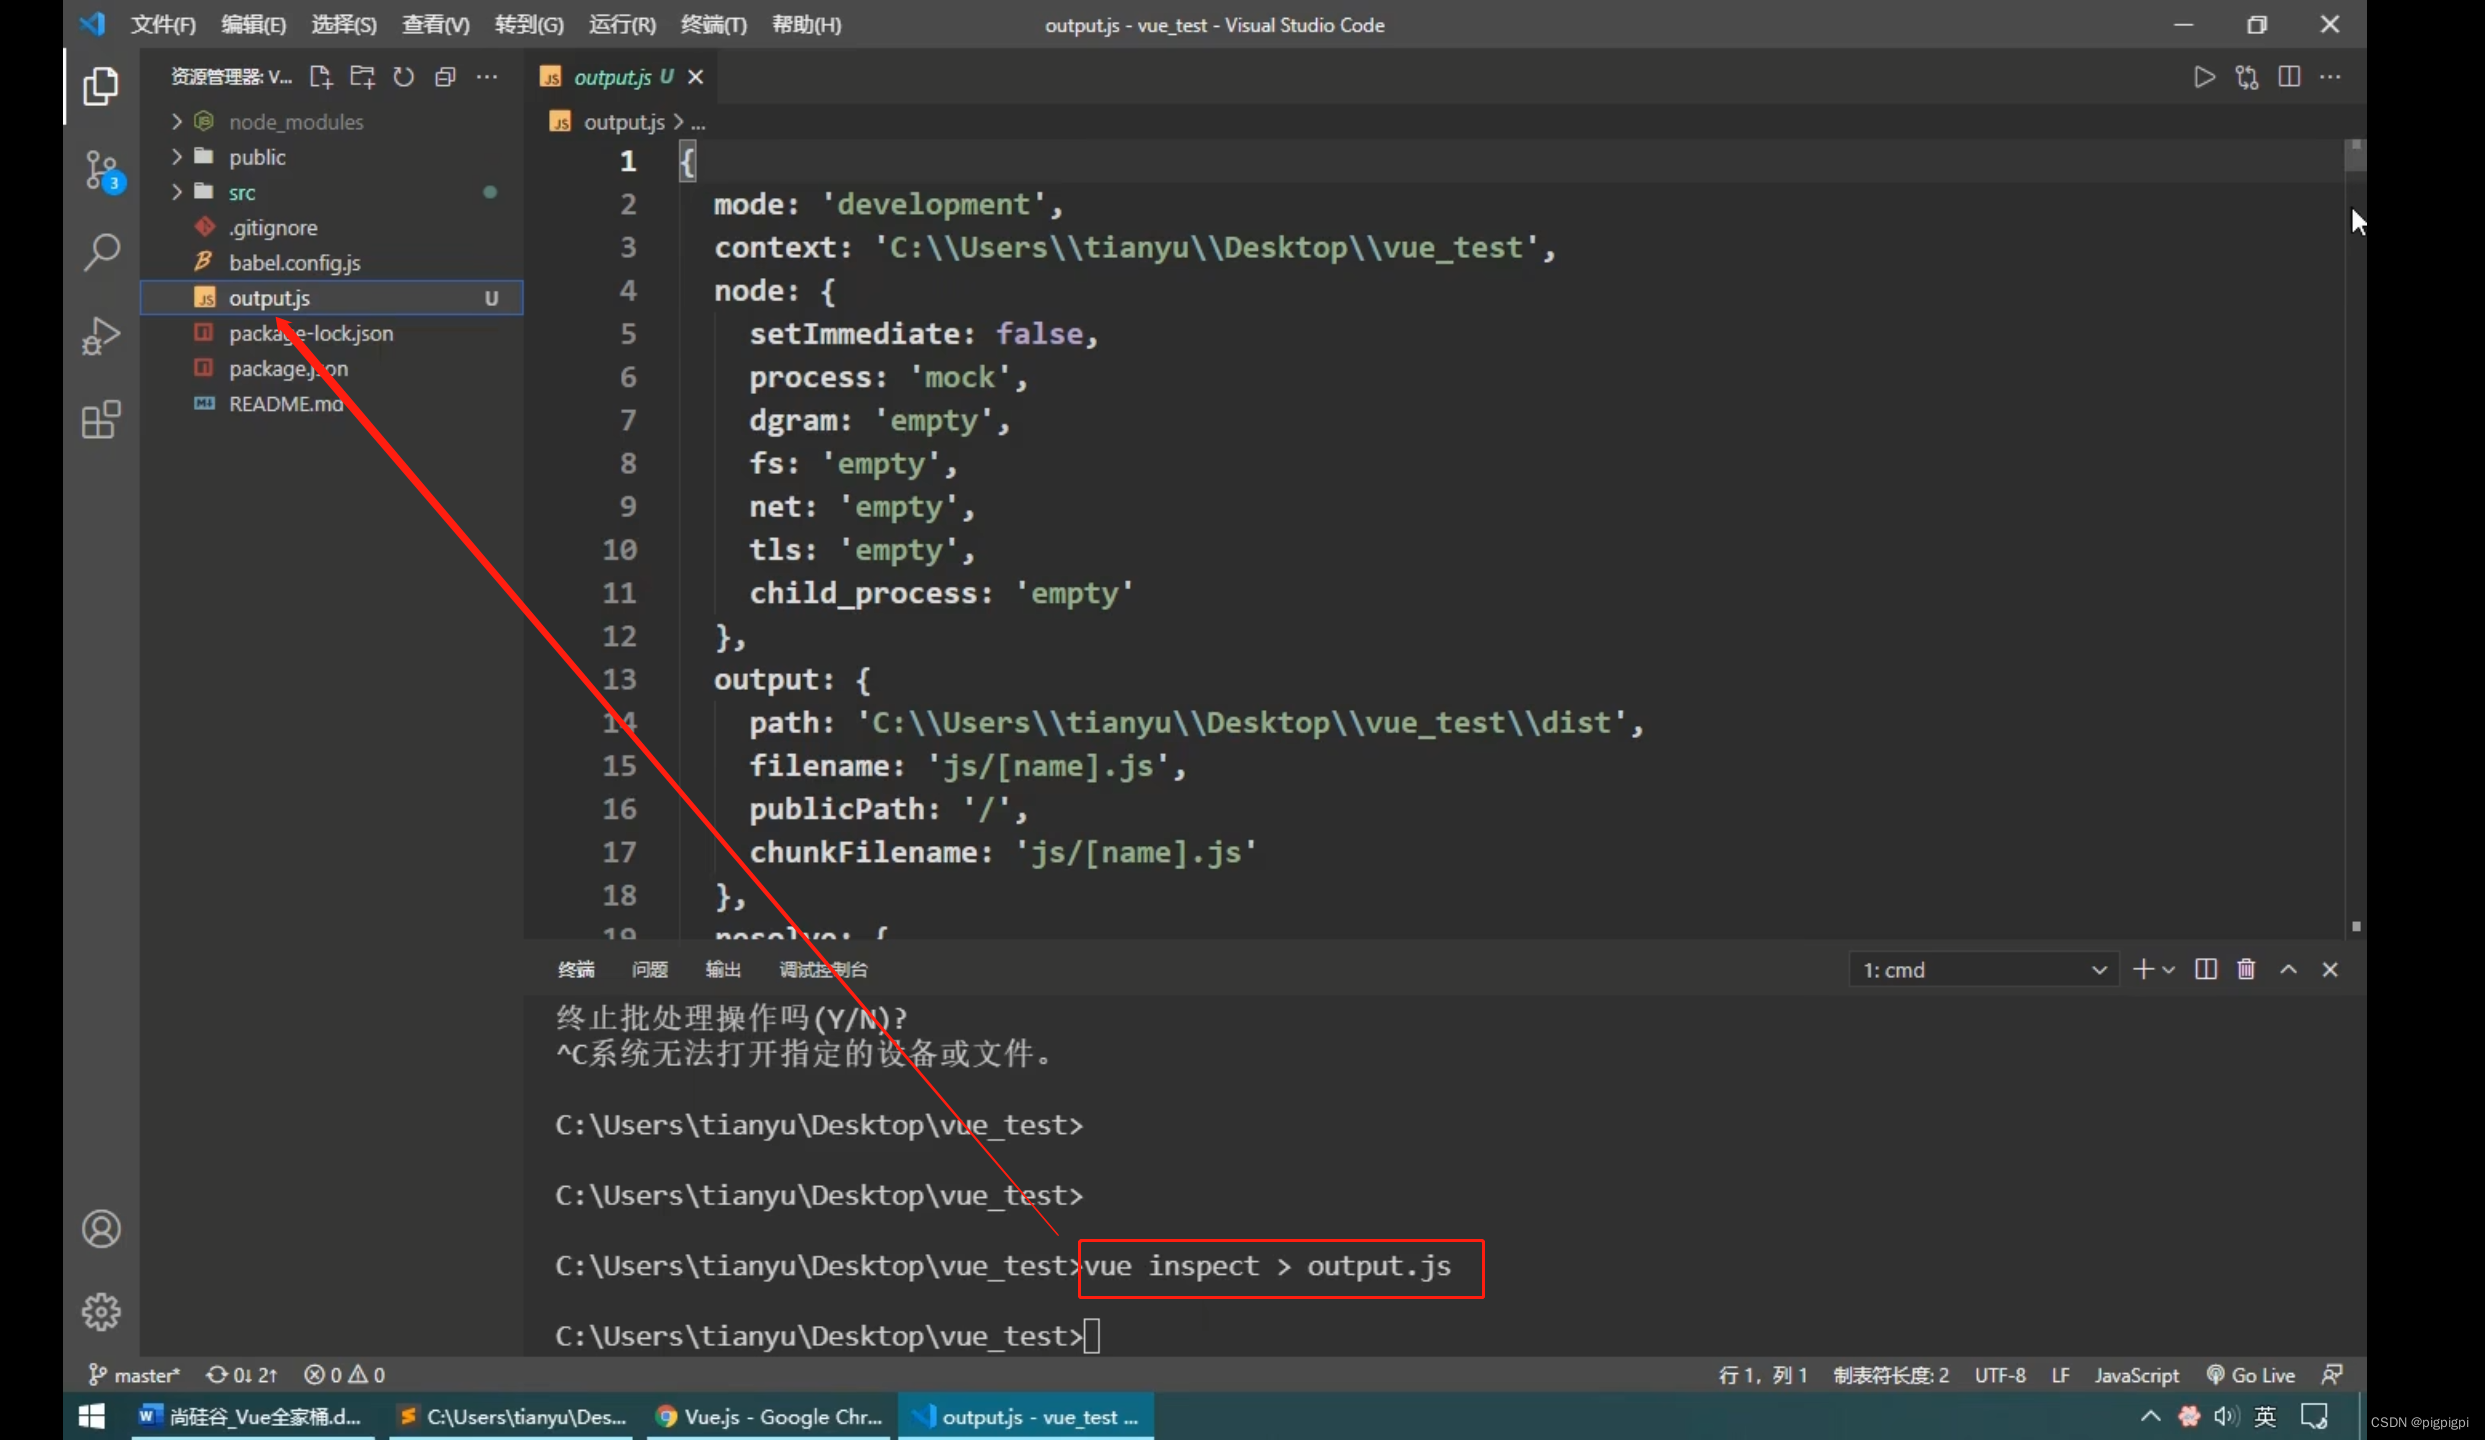Split the terminal panel
The image size is (2485, 1440).
tap(2205, 969)
